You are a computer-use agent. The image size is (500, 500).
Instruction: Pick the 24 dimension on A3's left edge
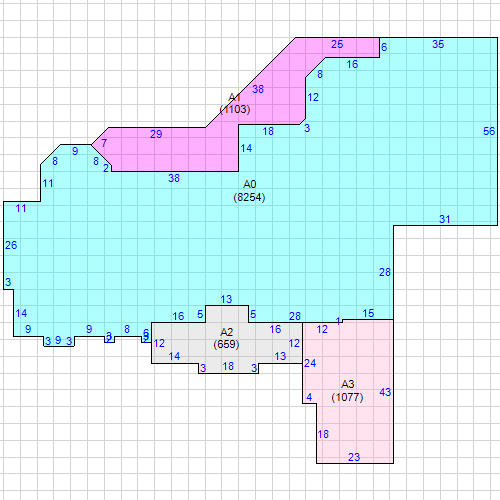310,363
